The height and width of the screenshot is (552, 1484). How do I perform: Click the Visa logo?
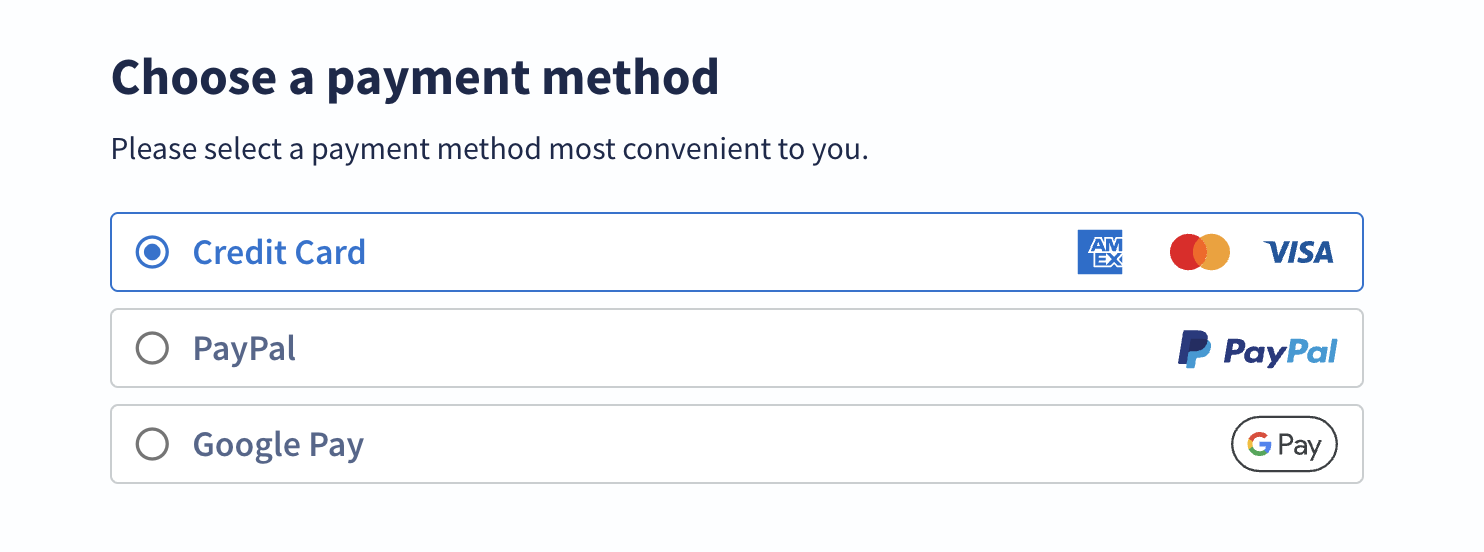click(1298, 252)
